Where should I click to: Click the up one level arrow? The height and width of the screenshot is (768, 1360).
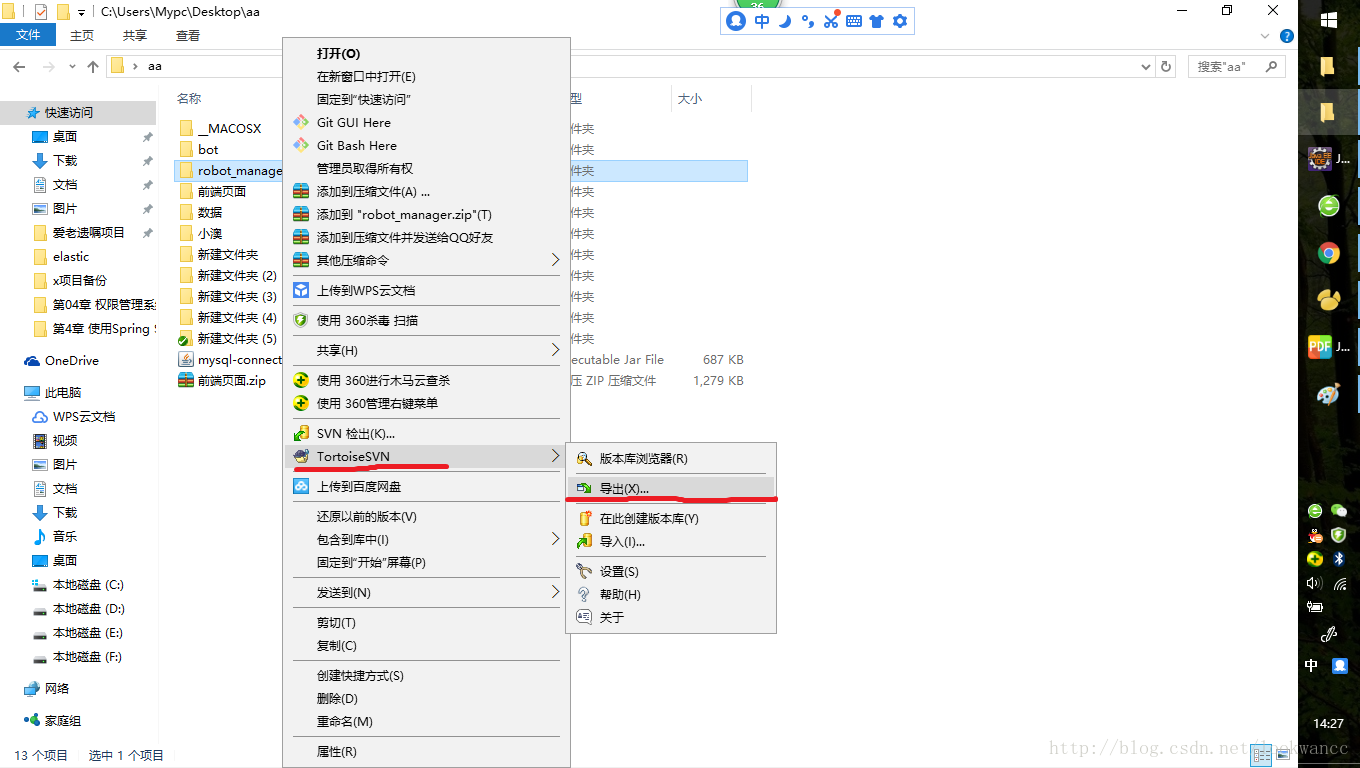click(x=93, y=66)
